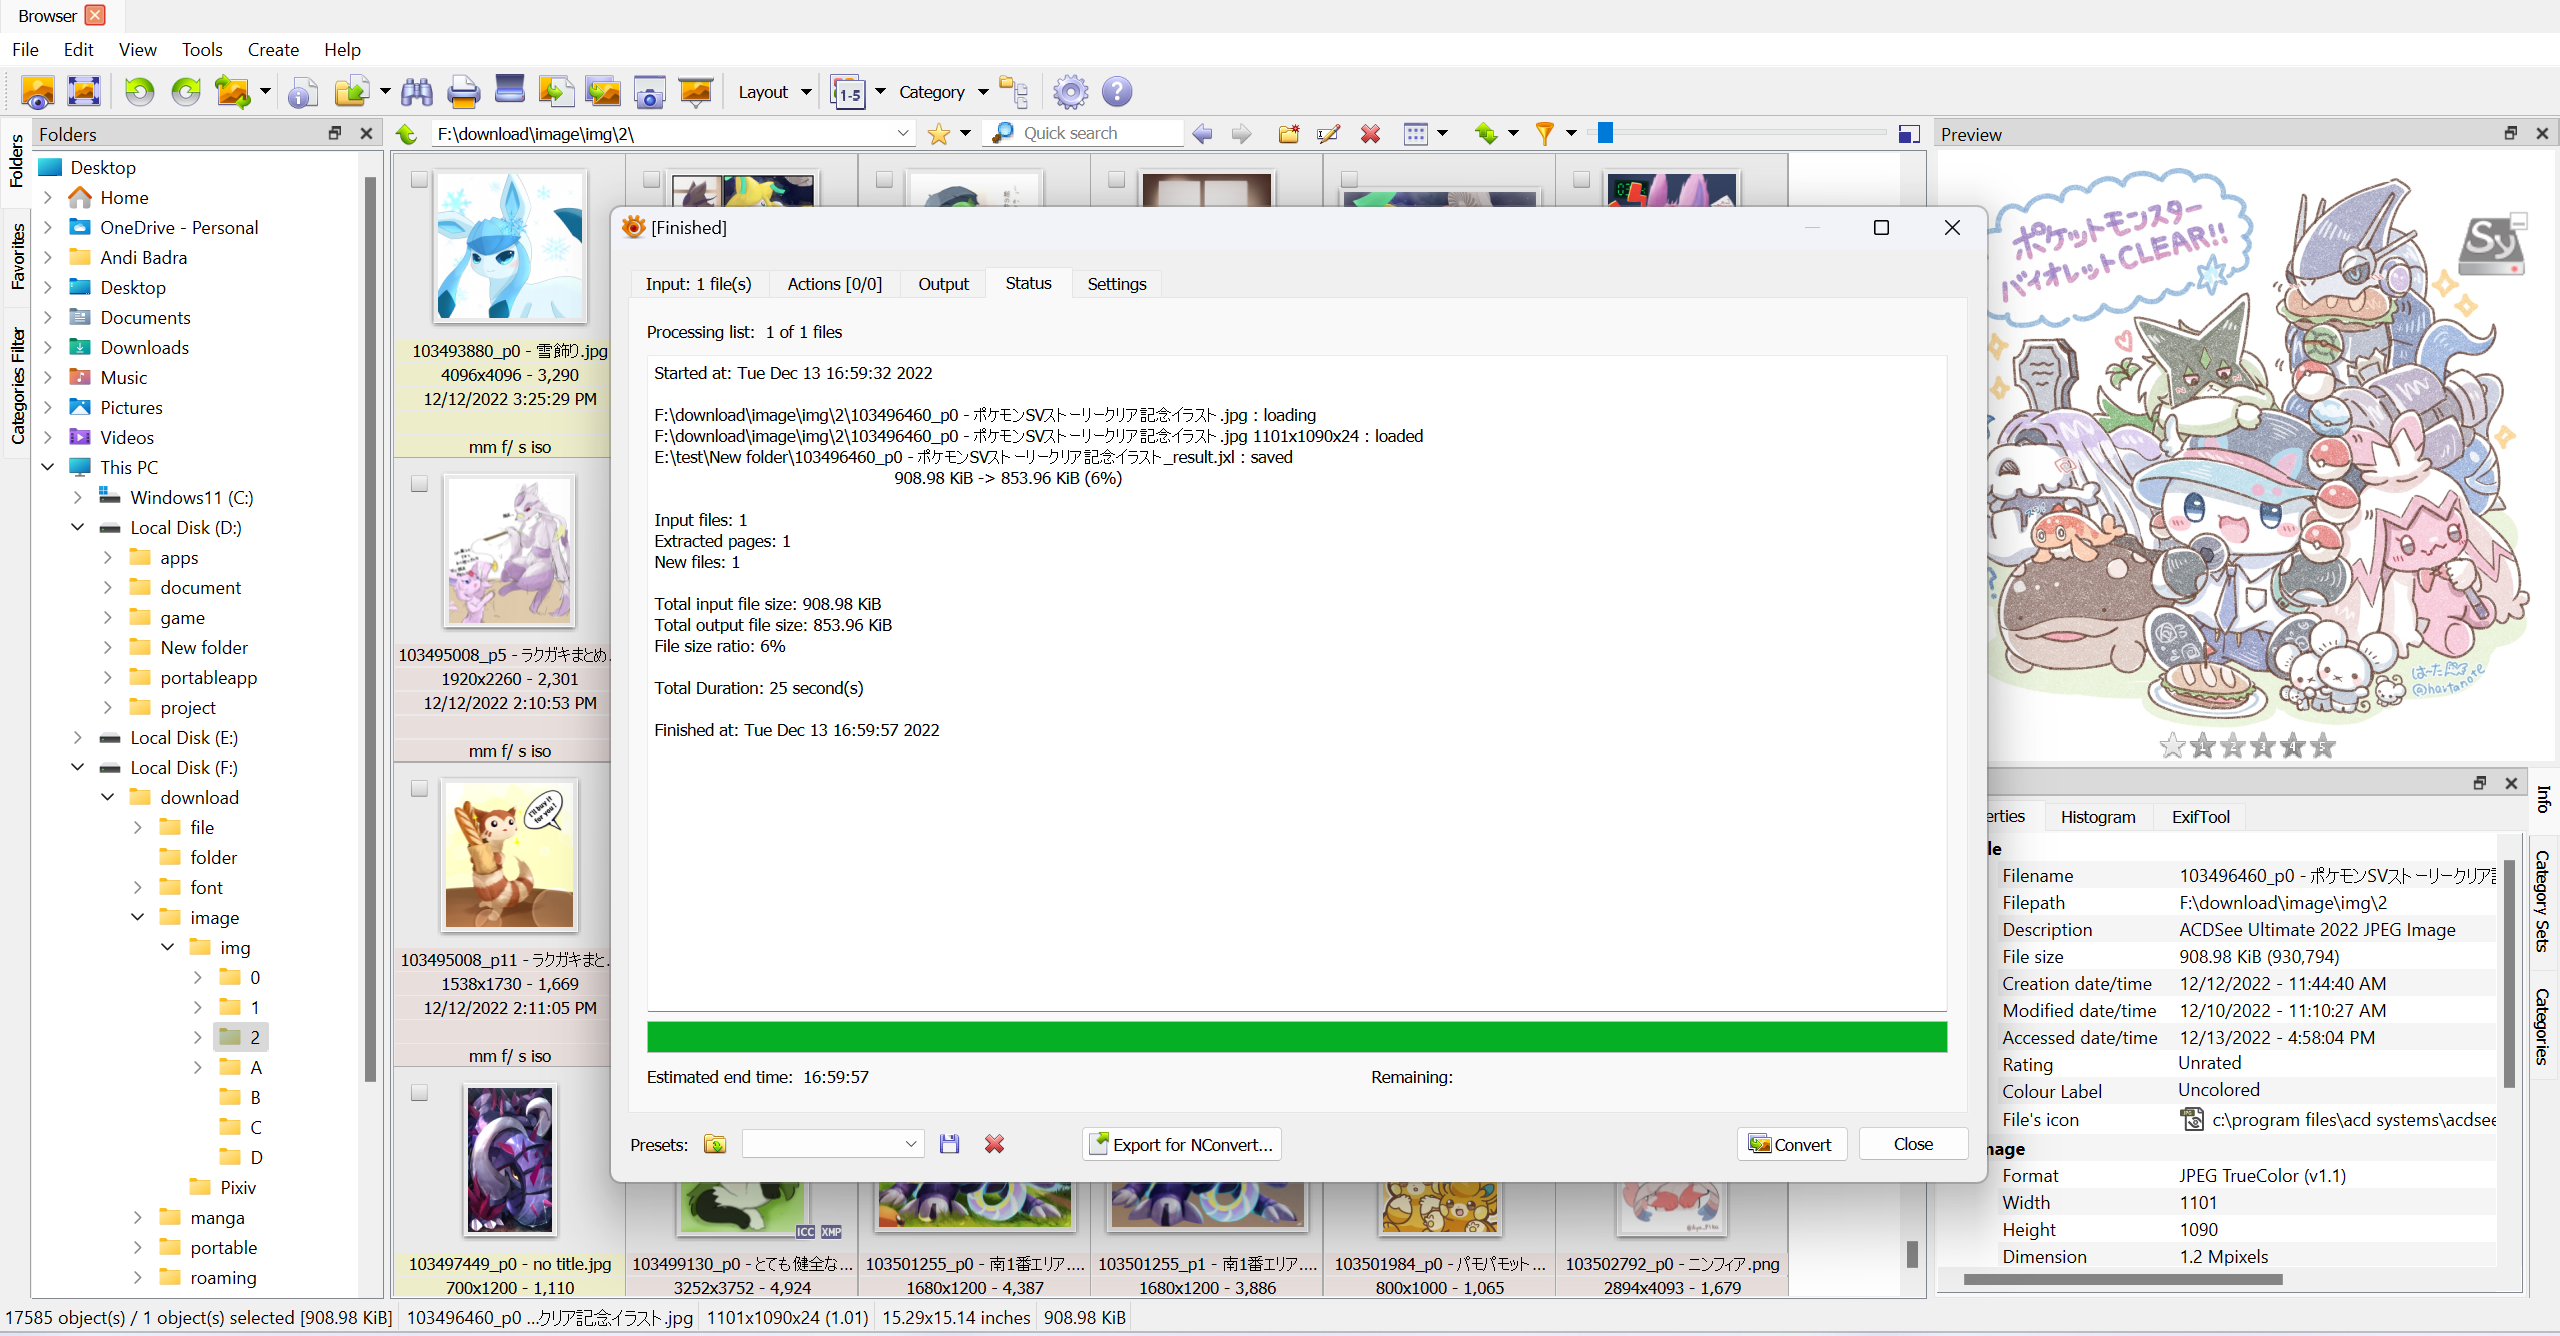Click the Capture screen camera icon

(649, 92)
